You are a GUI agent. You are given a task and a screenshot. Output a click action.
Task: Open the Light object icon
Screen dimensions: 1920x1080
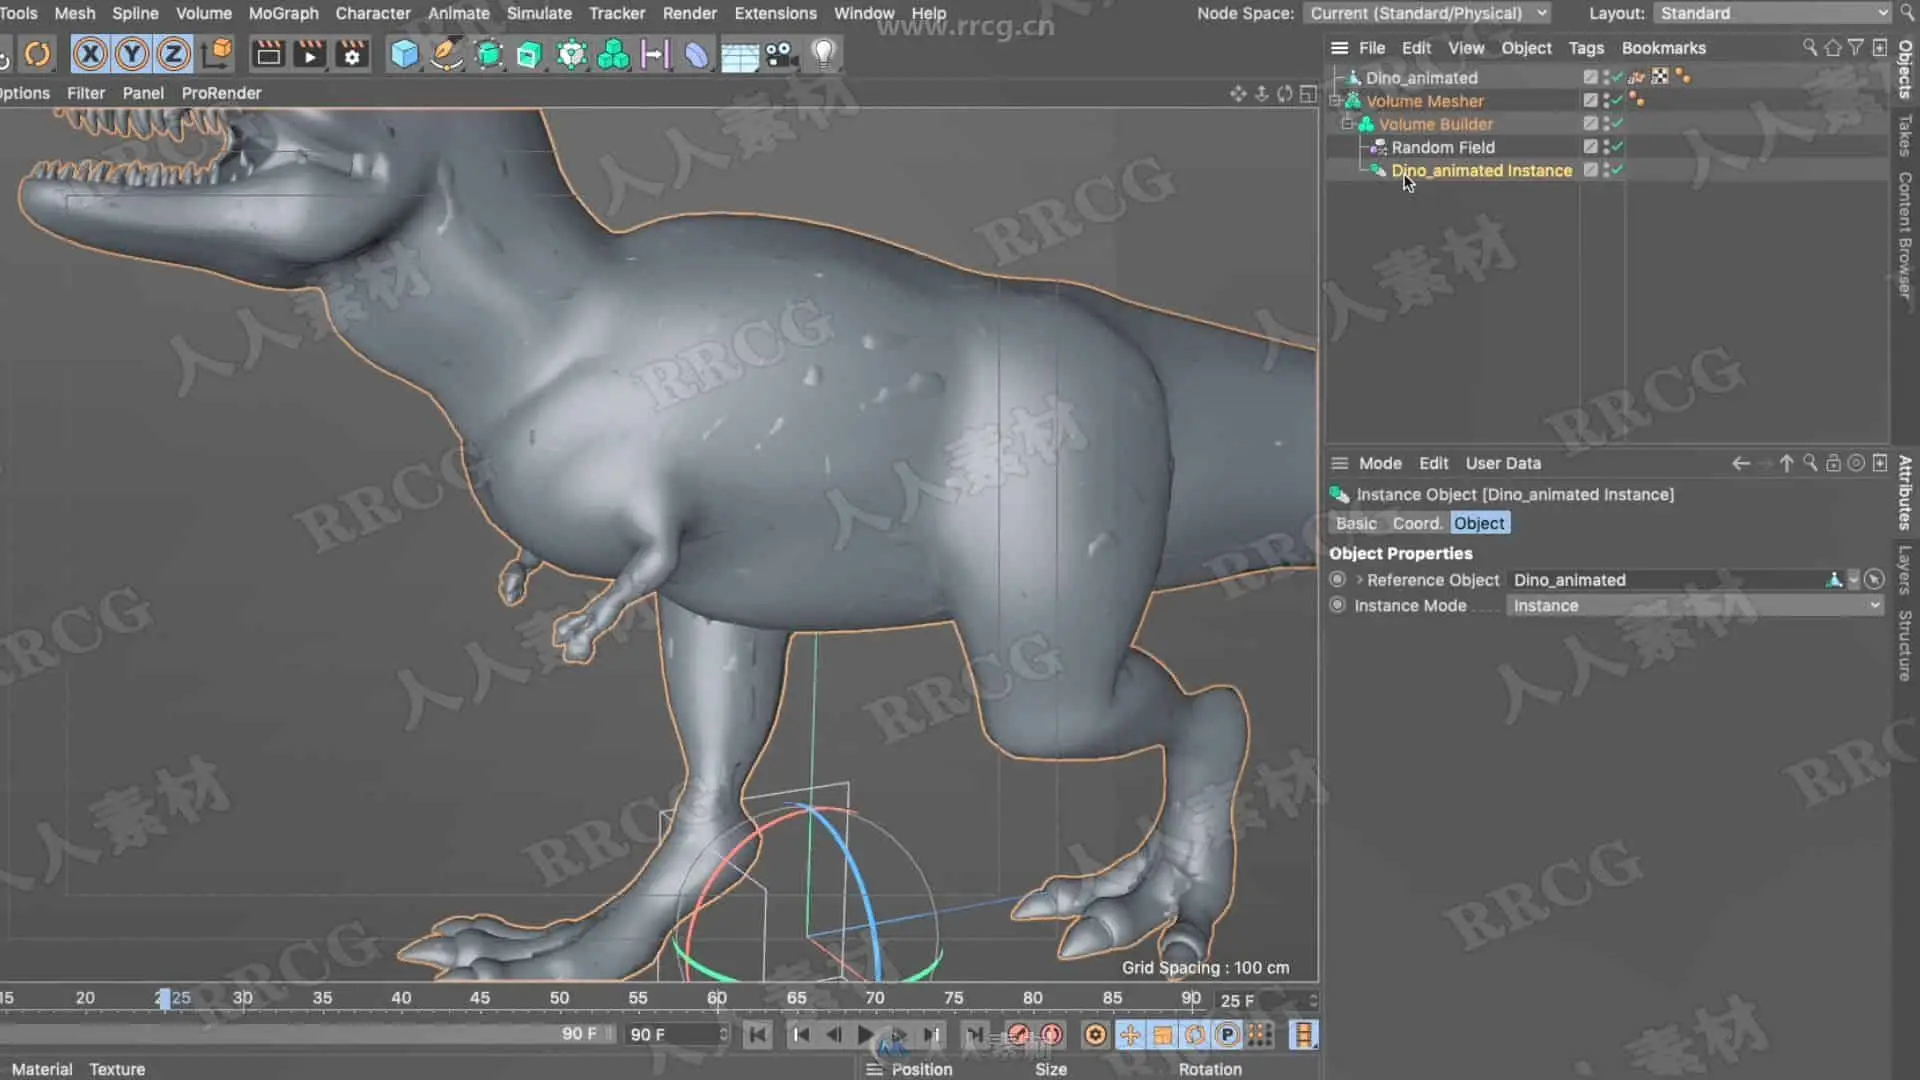coord(823,54)
